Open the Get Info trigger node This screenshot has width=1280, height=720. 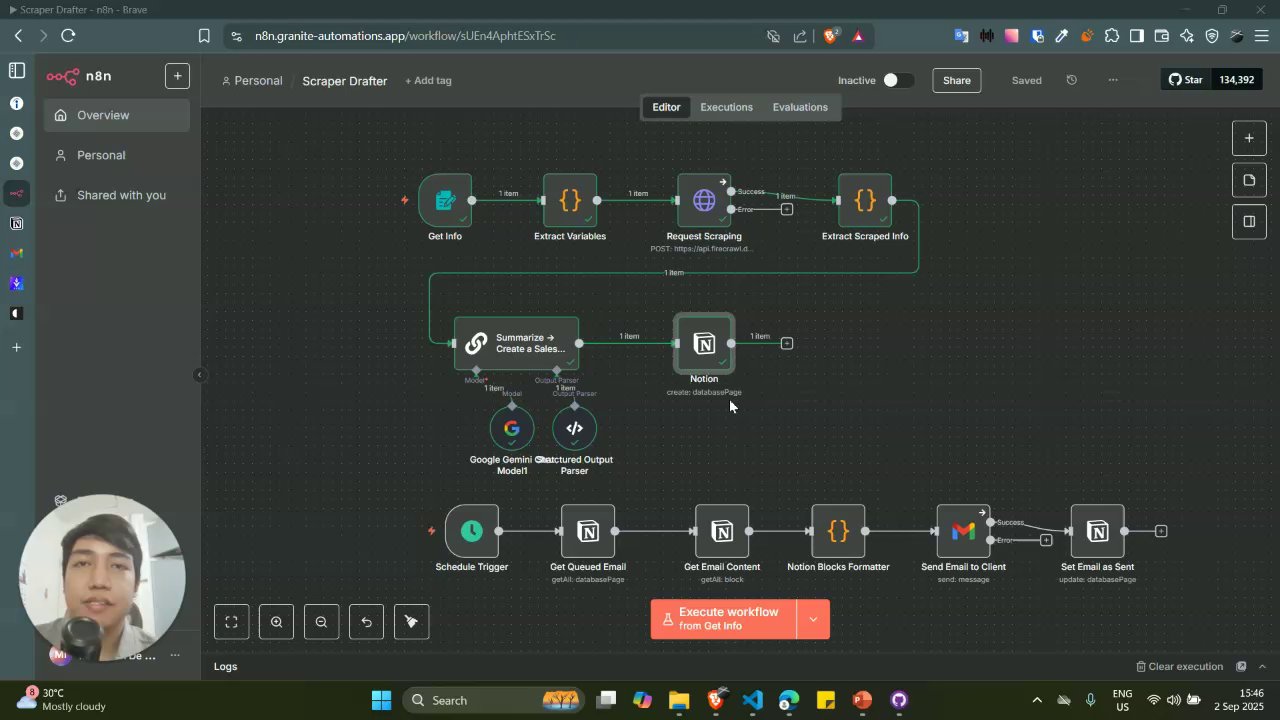tap(445, 201)
